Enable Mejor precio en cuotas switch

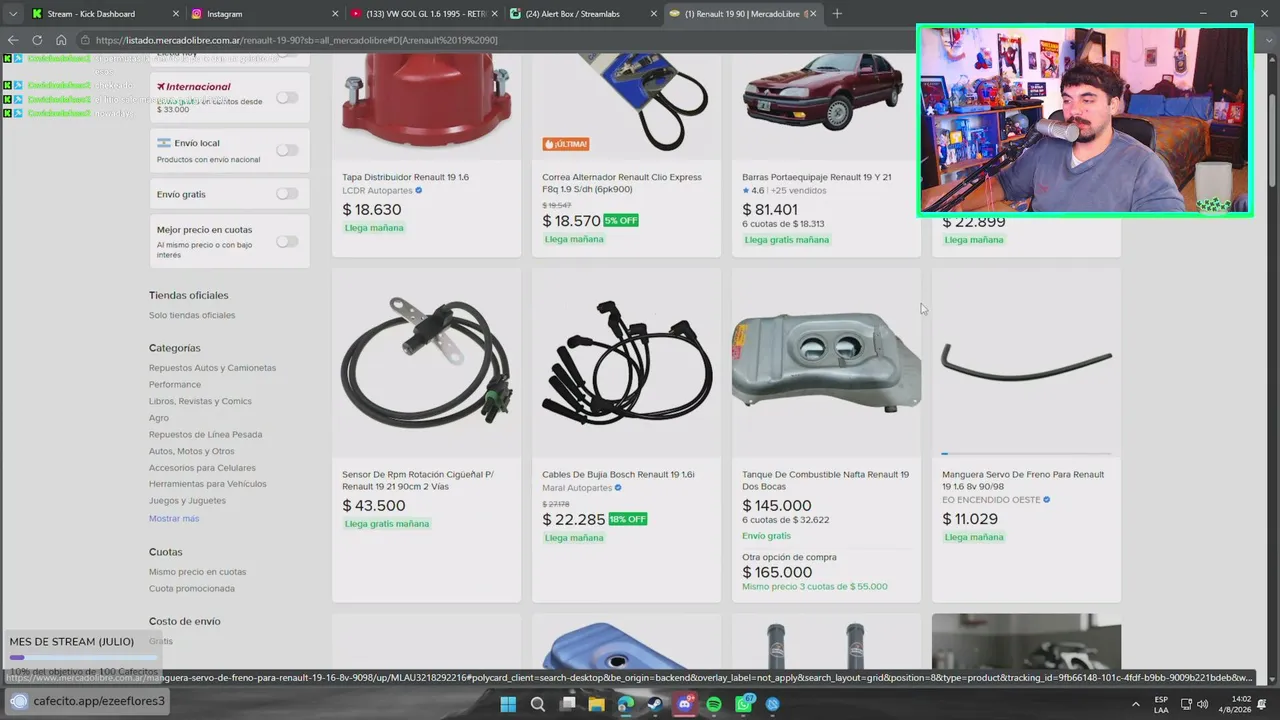[287, 241]
